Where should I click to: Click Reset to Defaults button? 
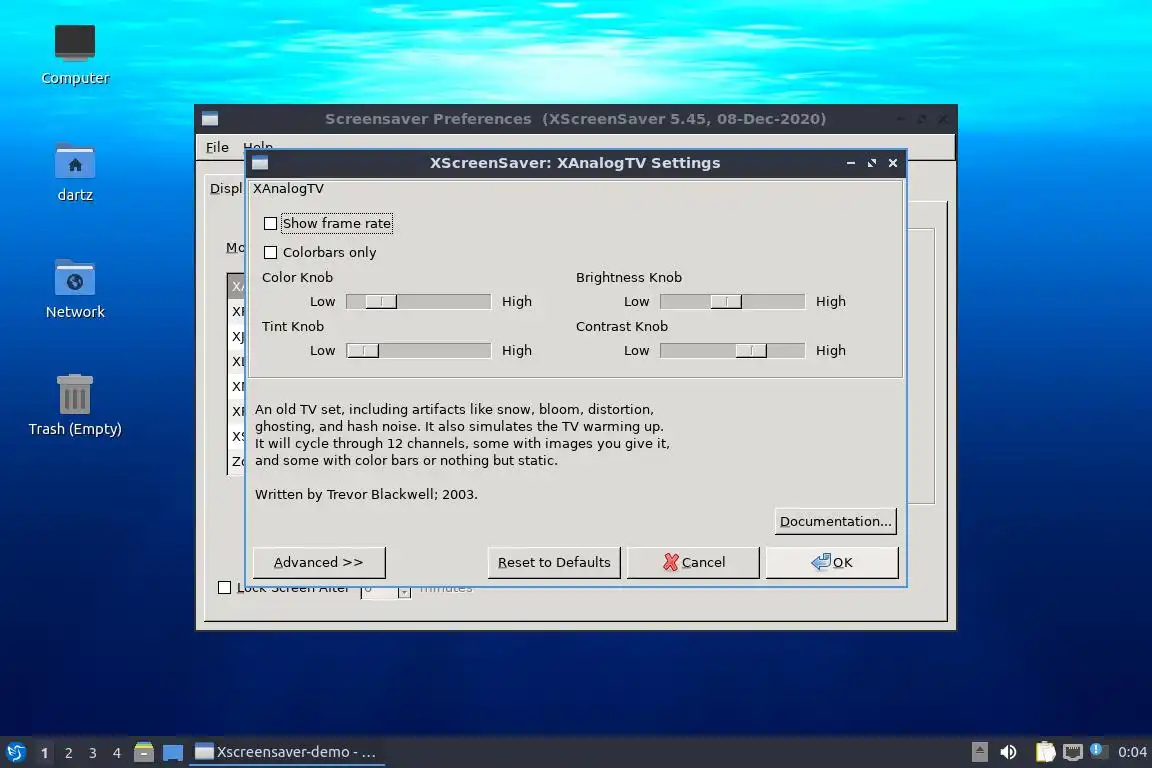554,562
